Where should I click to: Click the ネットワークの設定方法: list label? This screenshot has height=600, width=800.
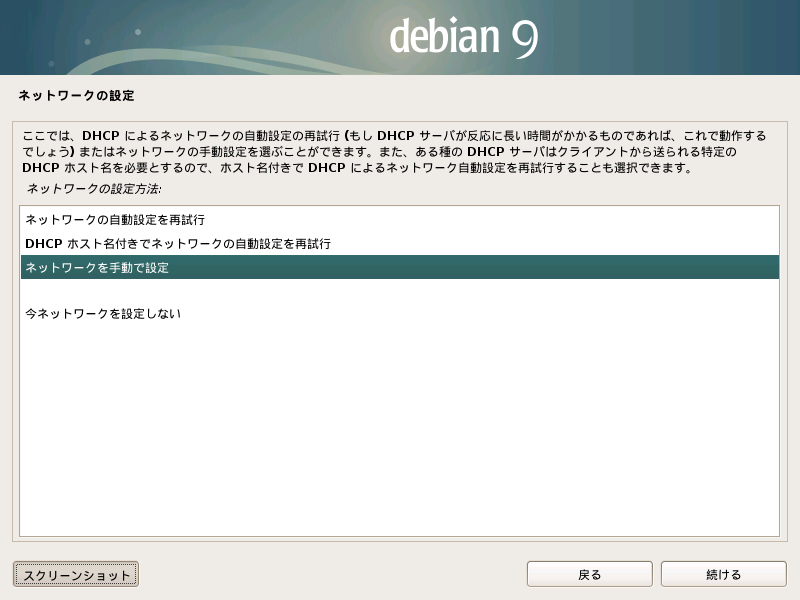pyautogui.click(x=94, y=188)
